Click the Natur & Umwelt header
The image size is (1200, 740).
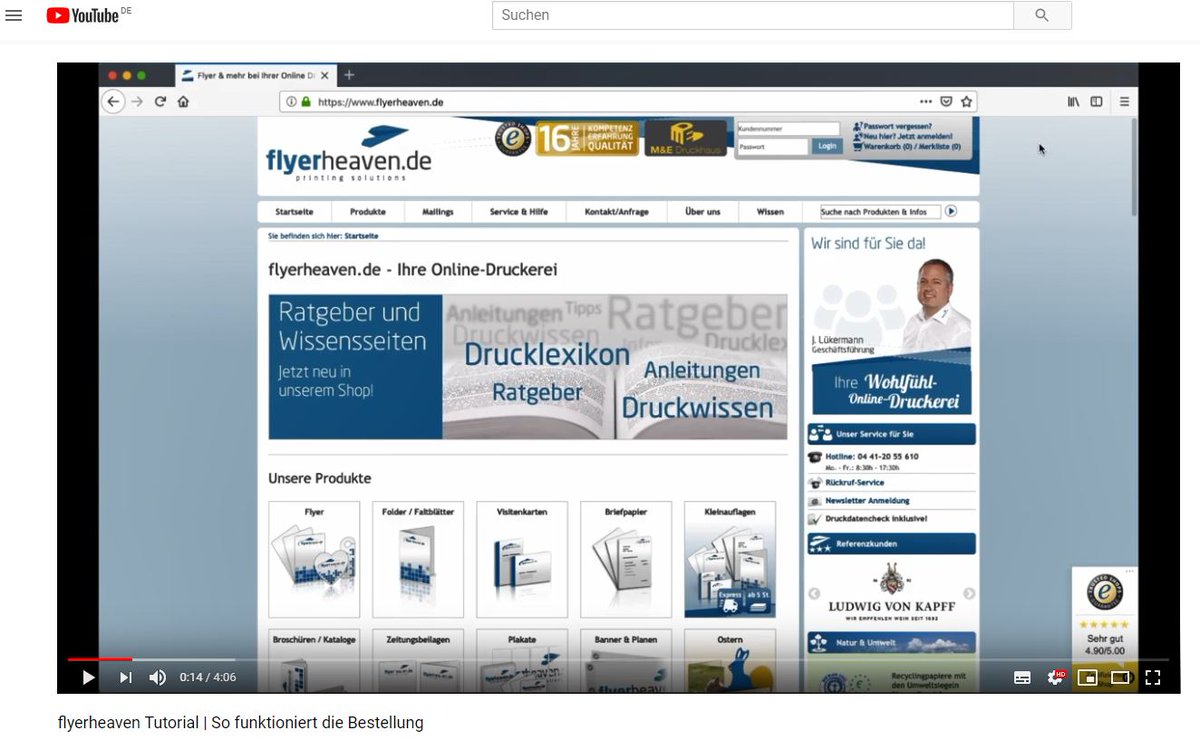tap(892, 642)
